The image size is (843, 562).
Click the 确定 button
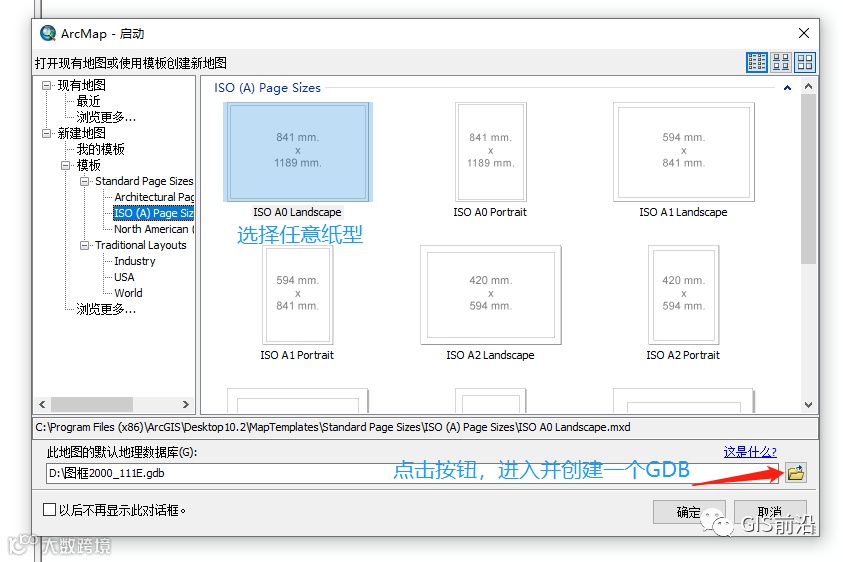689,511
